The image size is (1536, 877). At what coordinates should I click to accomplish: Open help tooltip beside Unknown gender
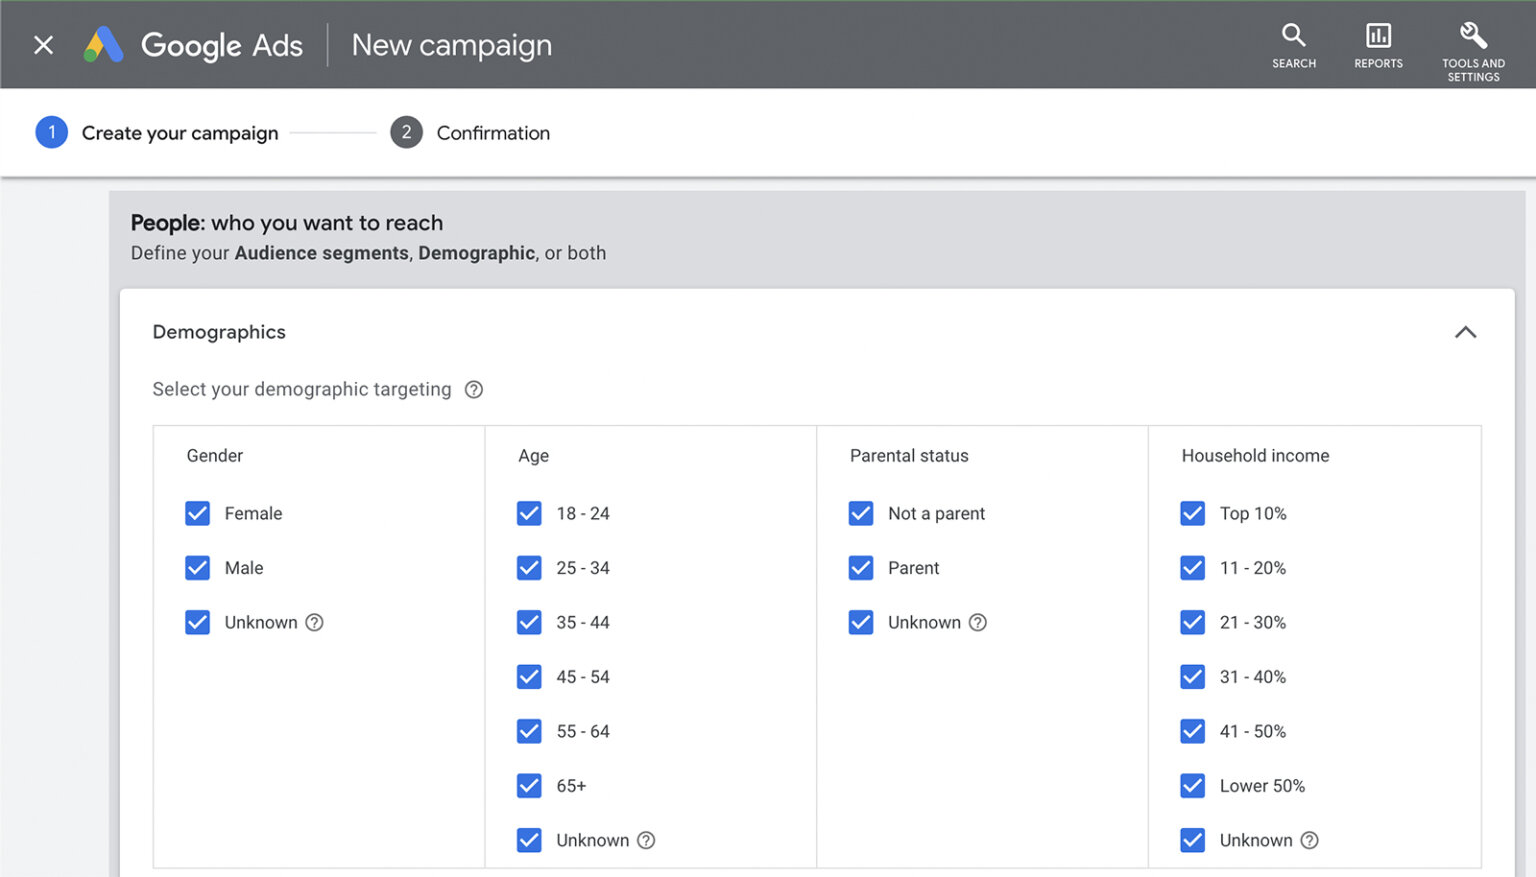314,622
